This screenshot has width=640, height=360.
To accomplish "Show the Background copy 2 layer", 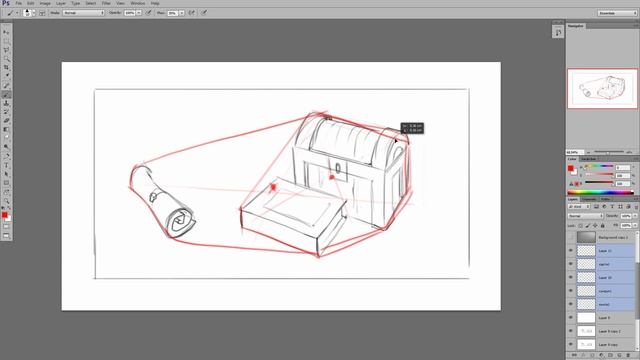I will click(571, 237).
